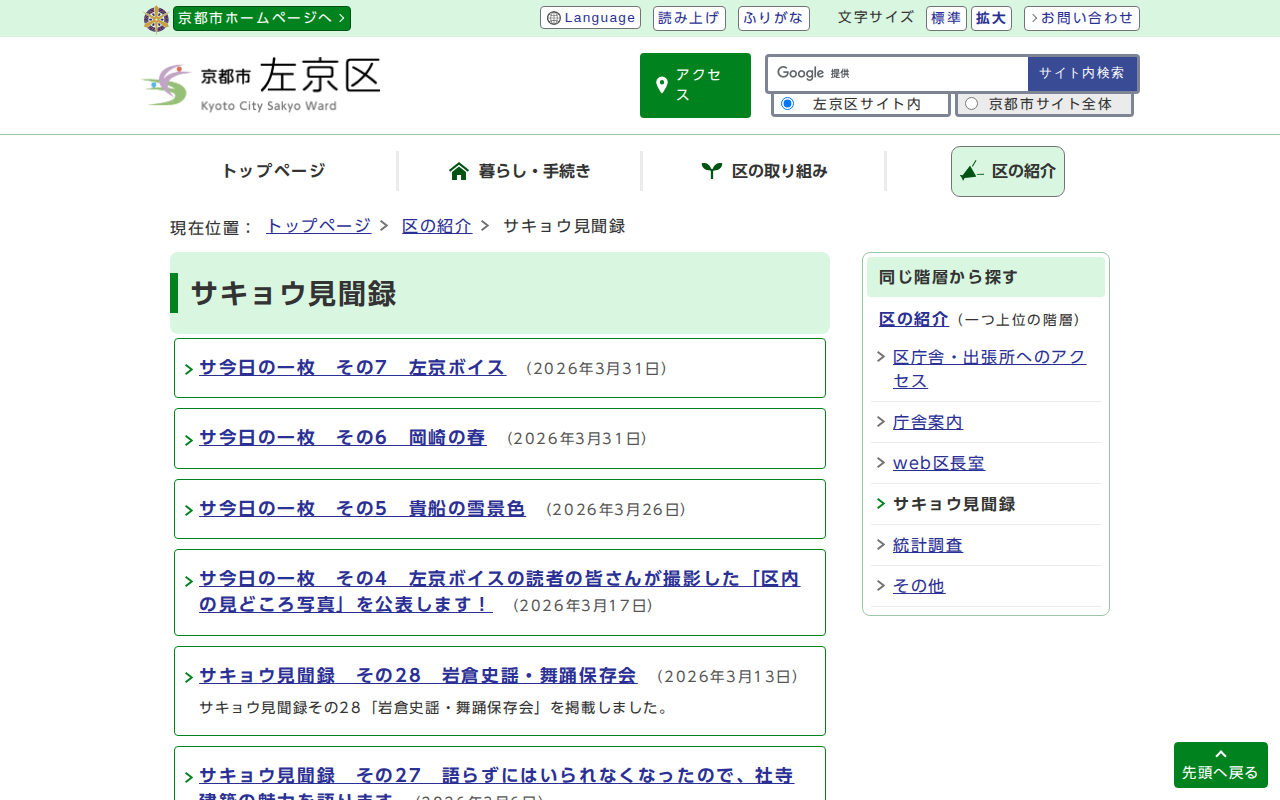Click the up arrow 先頭へ戻る button
1280x800 pixels.
pos(1220,765)
